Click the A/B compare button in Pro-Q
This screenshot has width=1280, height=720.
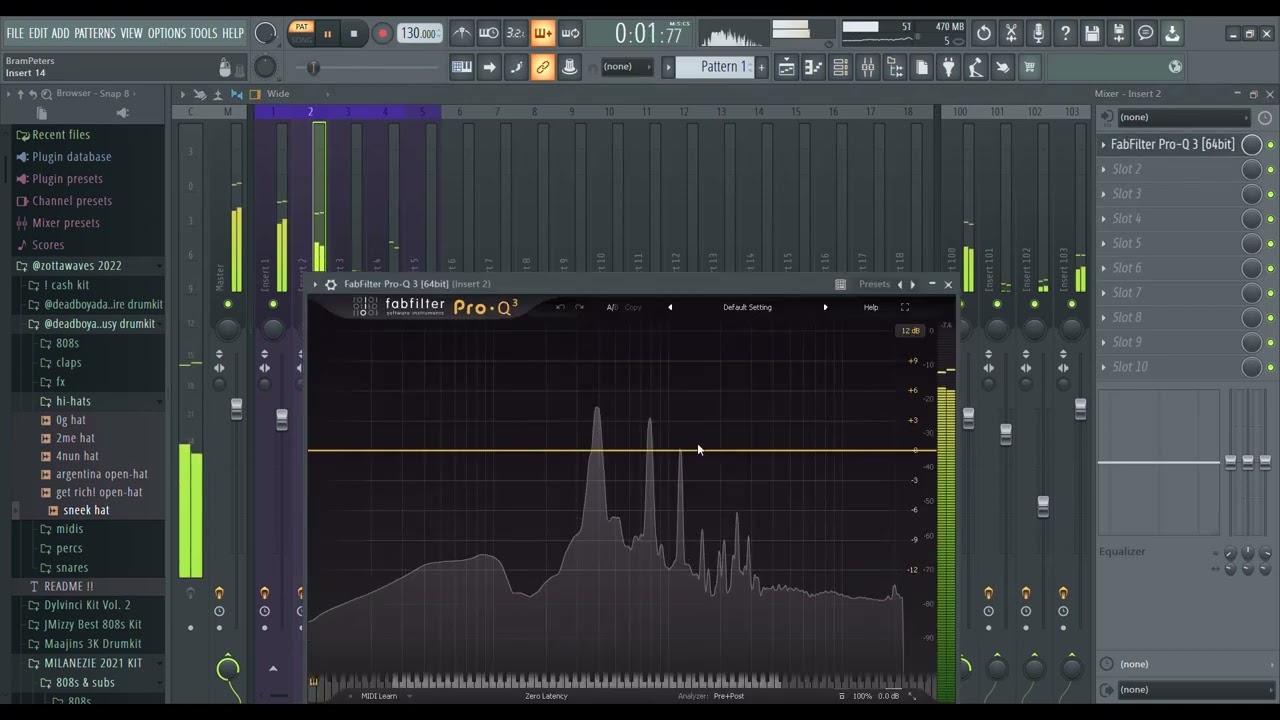point(612,307)
